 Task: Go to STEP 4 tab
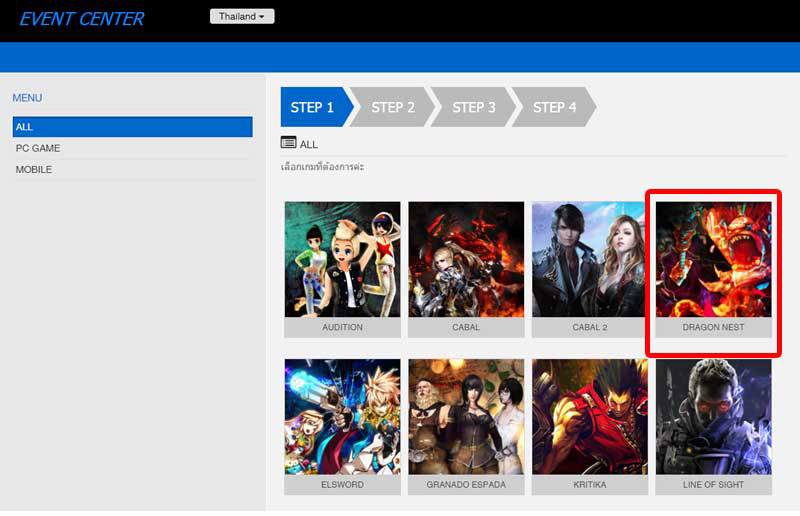555,107
